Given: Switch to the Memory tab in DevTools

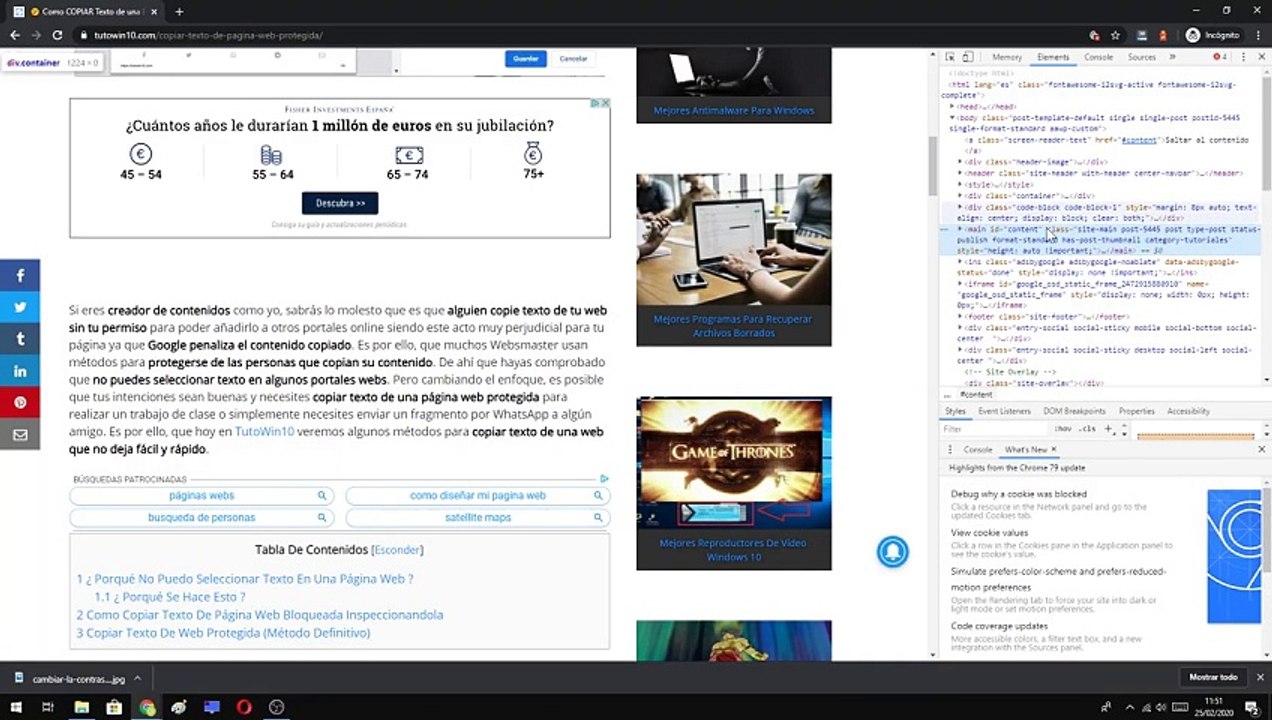Looking at the screenshot, I should point(1007,57).
